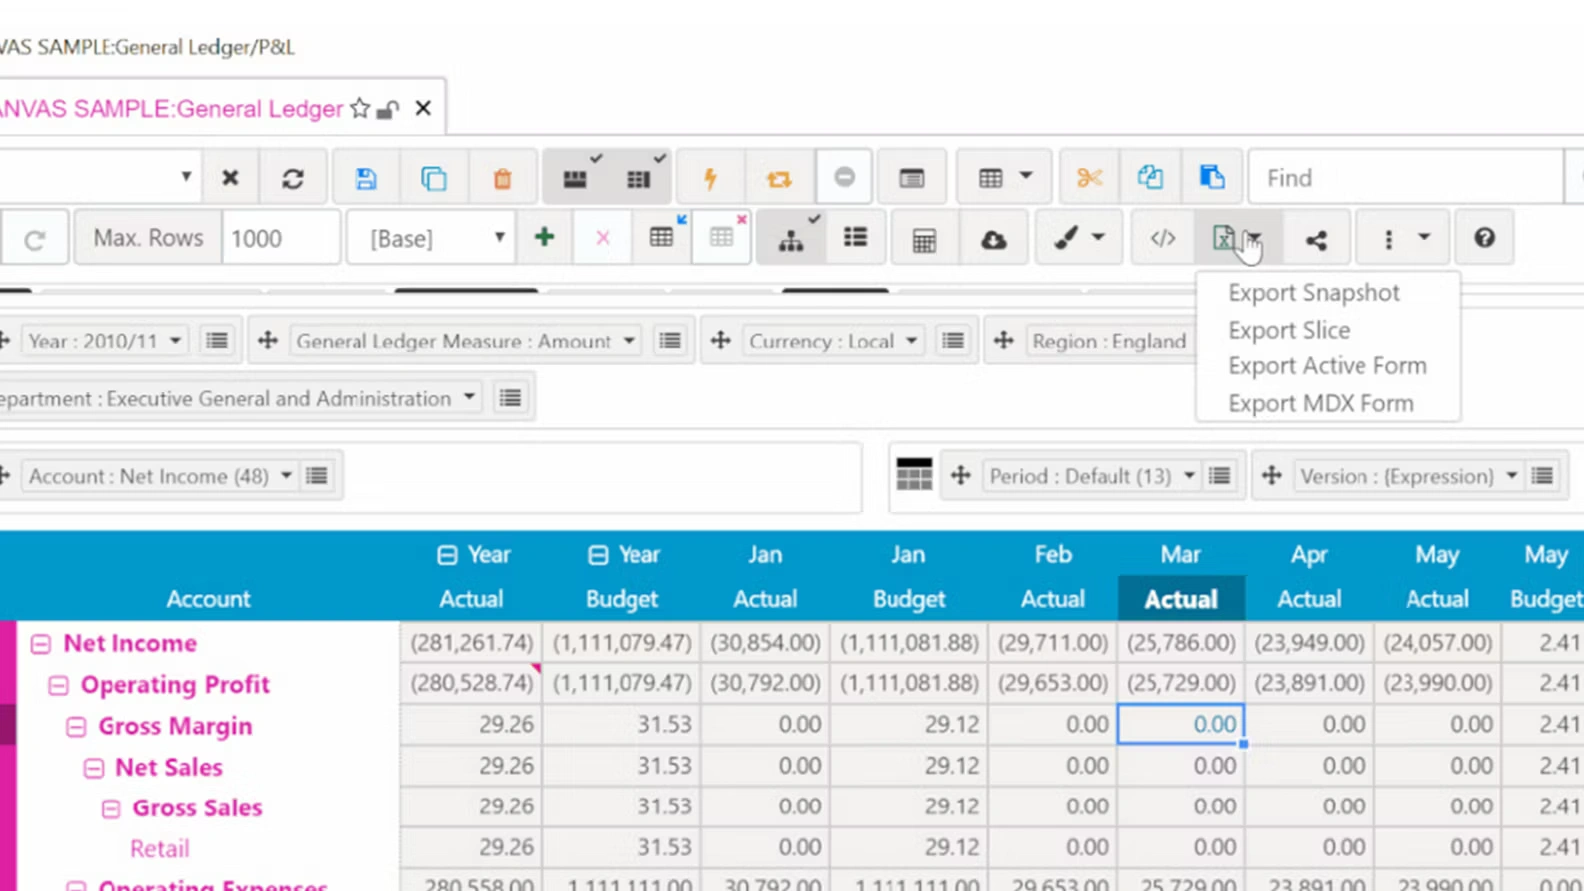Click the scissors cut icon
Viewport: 1584px width, 891px height.
(x=1089, y=178)
